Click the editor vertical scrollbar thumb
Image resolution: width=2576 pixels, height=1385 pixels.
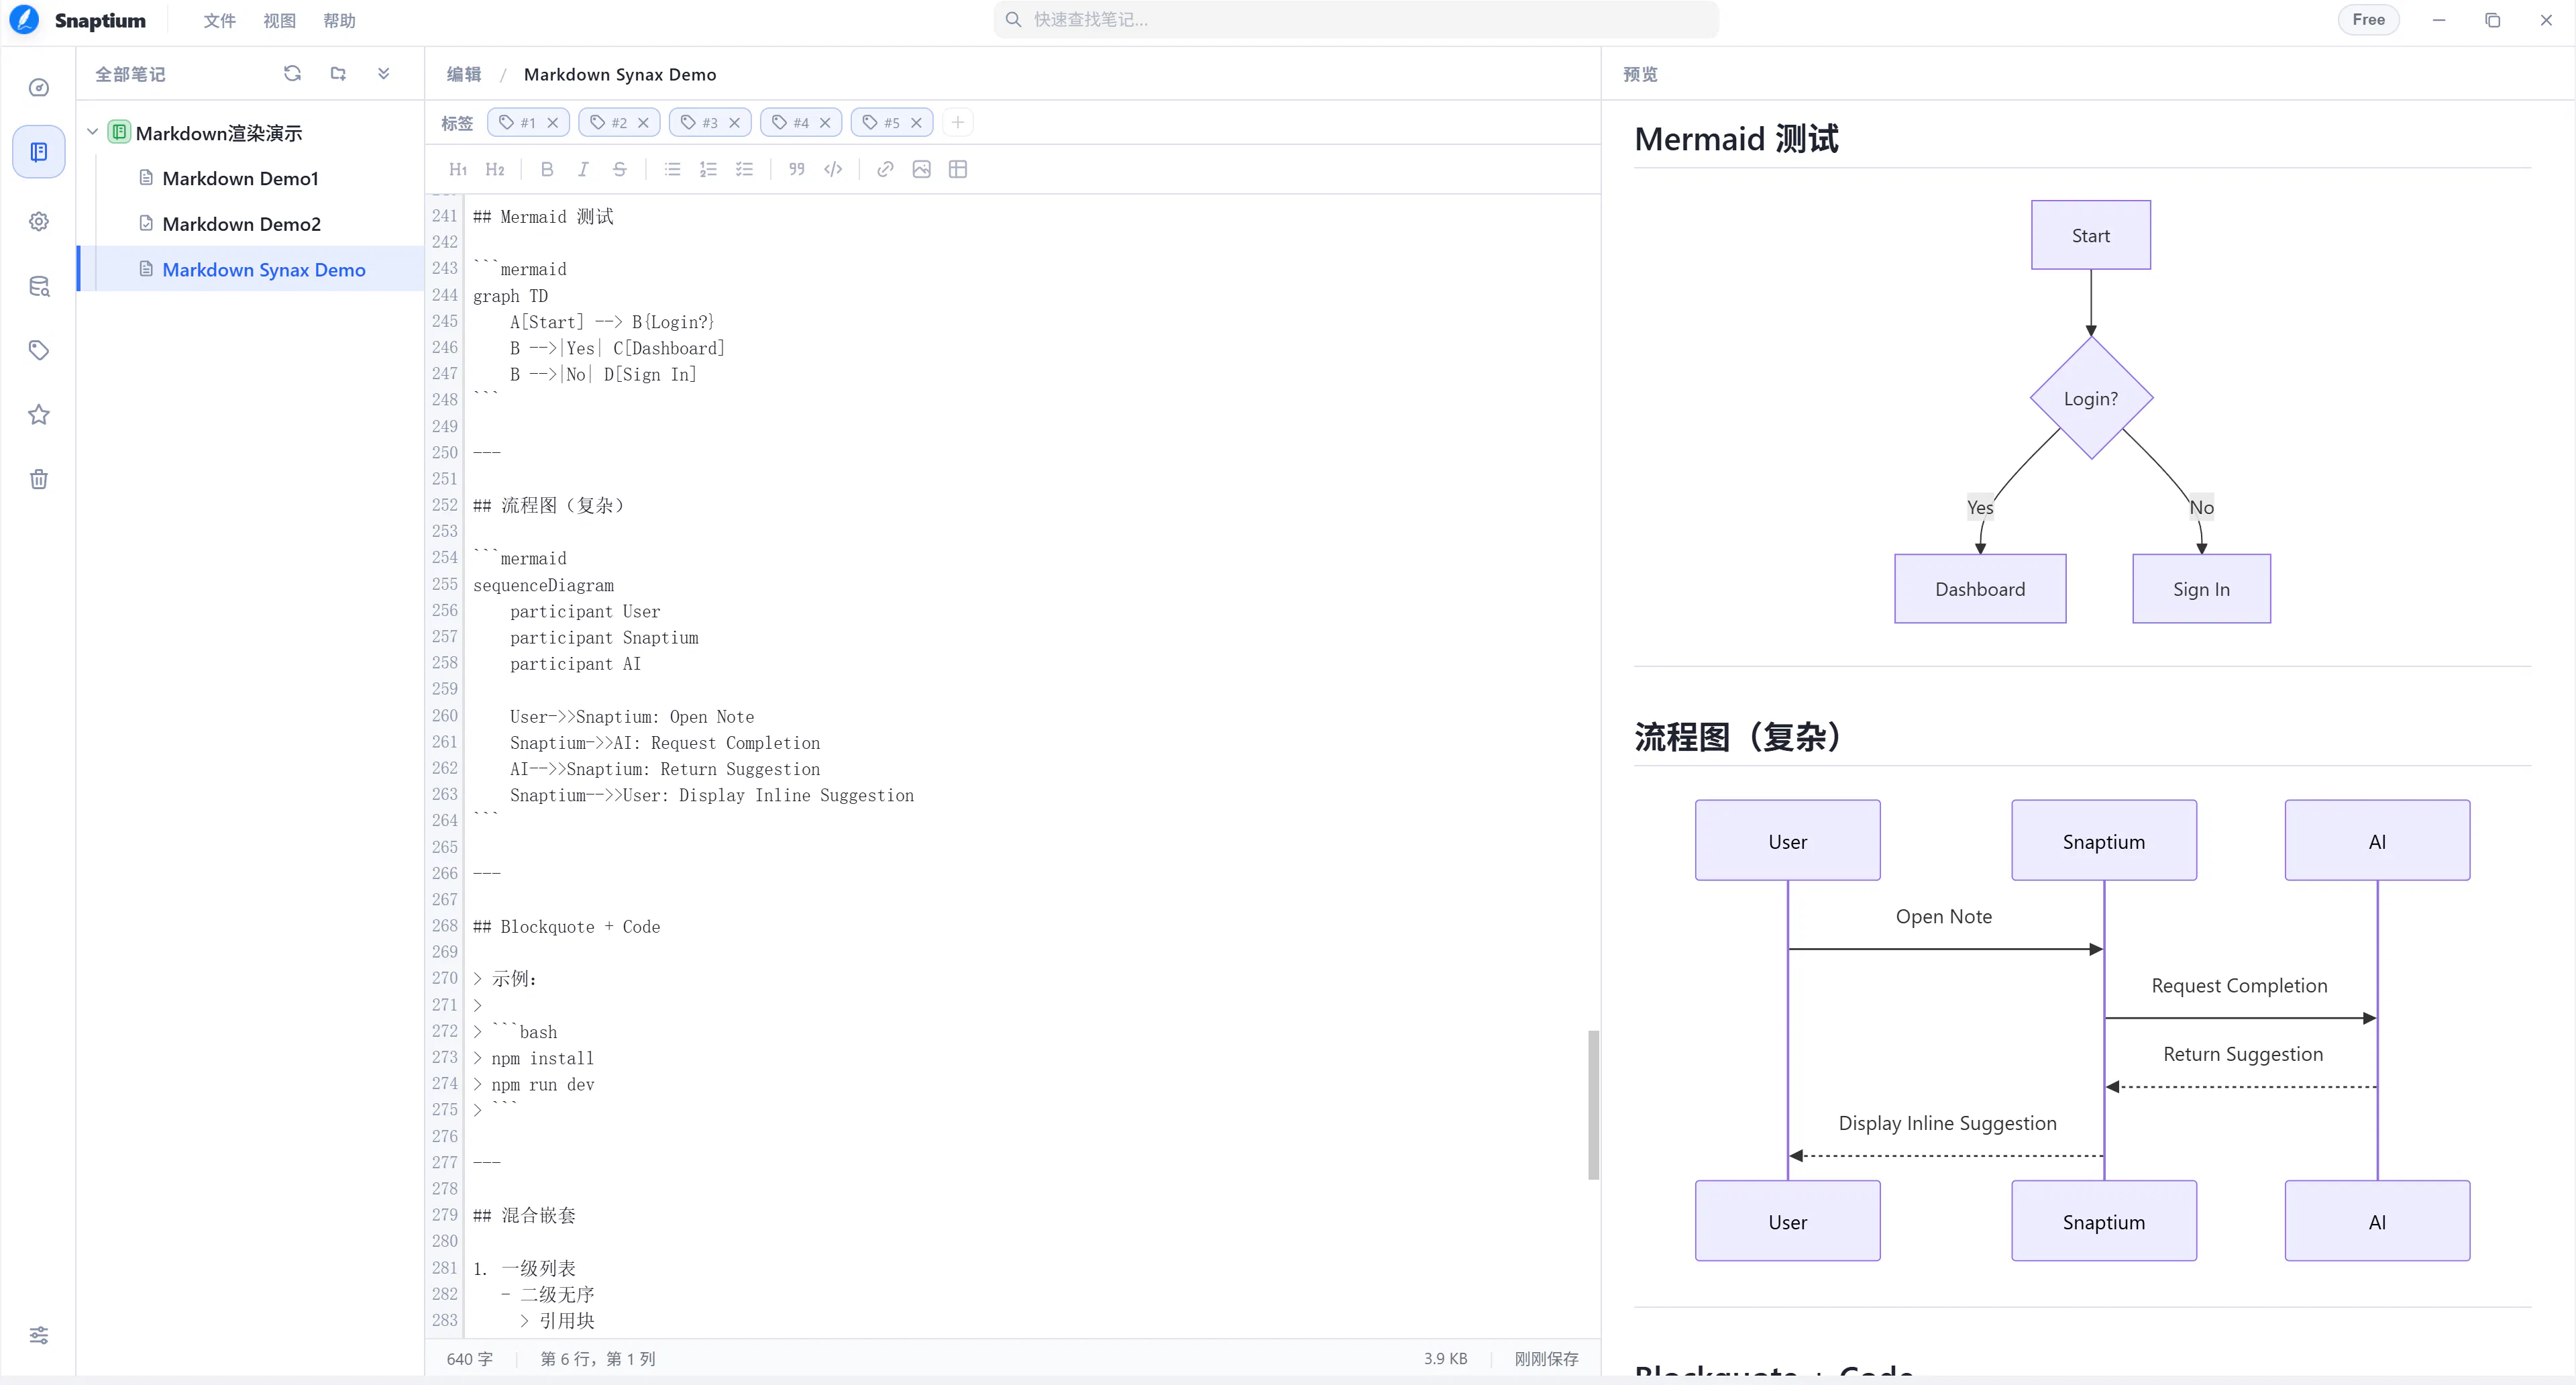[1593, 1105]
